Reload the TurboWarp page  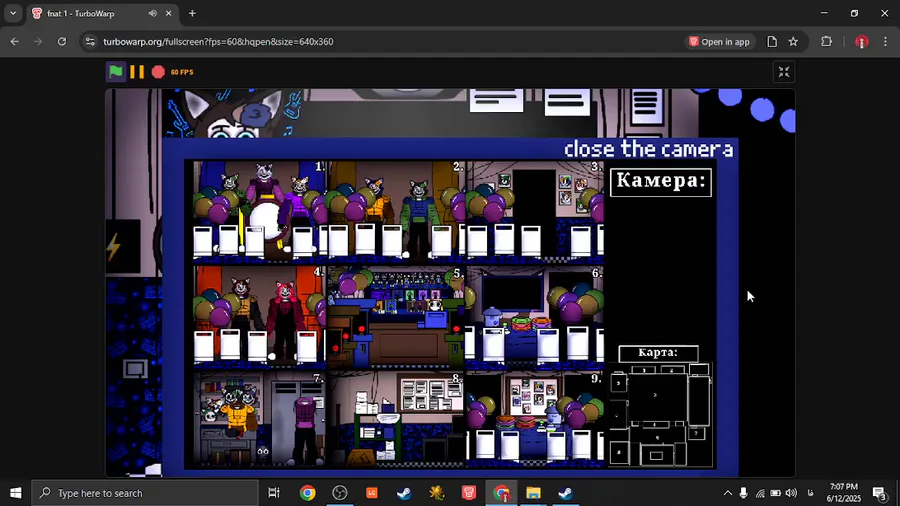(x=61, y=41)
